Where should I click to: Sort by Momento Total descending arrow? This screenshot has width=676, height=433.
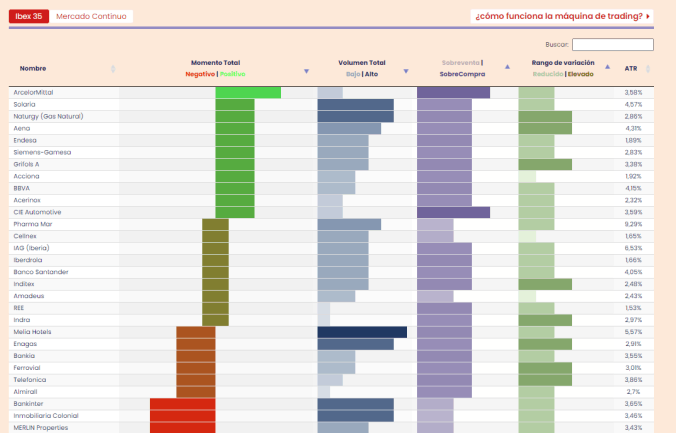(x=307, y=71)
